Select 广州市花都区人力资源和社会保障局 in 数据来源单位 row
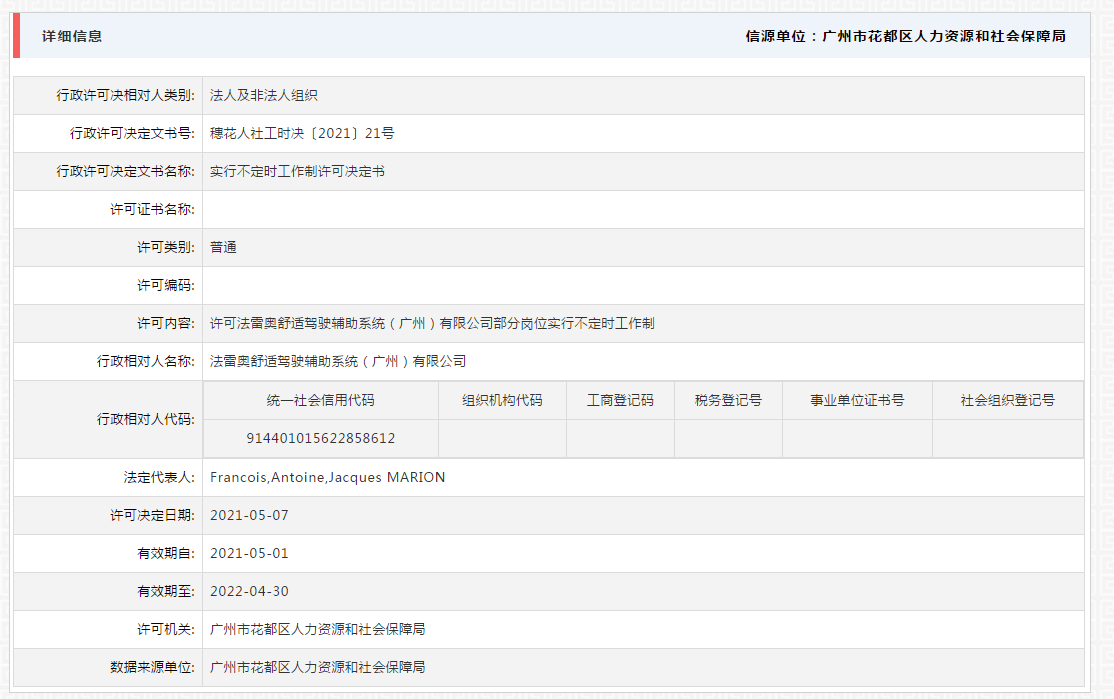 (318, 667)
